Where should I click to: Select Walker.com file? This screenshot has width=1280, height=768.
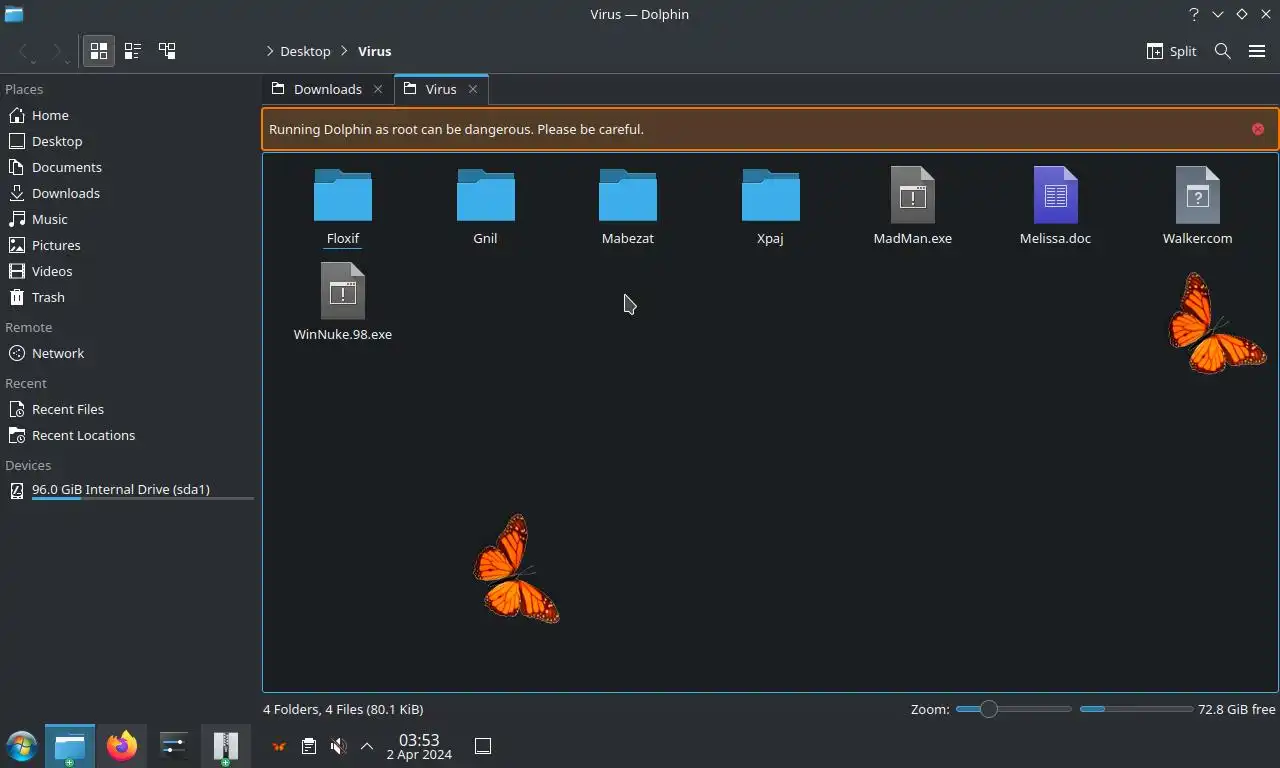point(1197,207)
